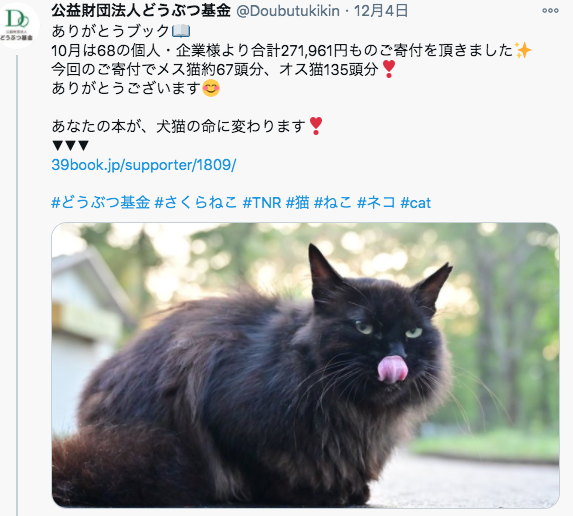This screenshot has width=573, height=516.
Task: Open the kanji hashtag #猫
Action: (297, 202)
